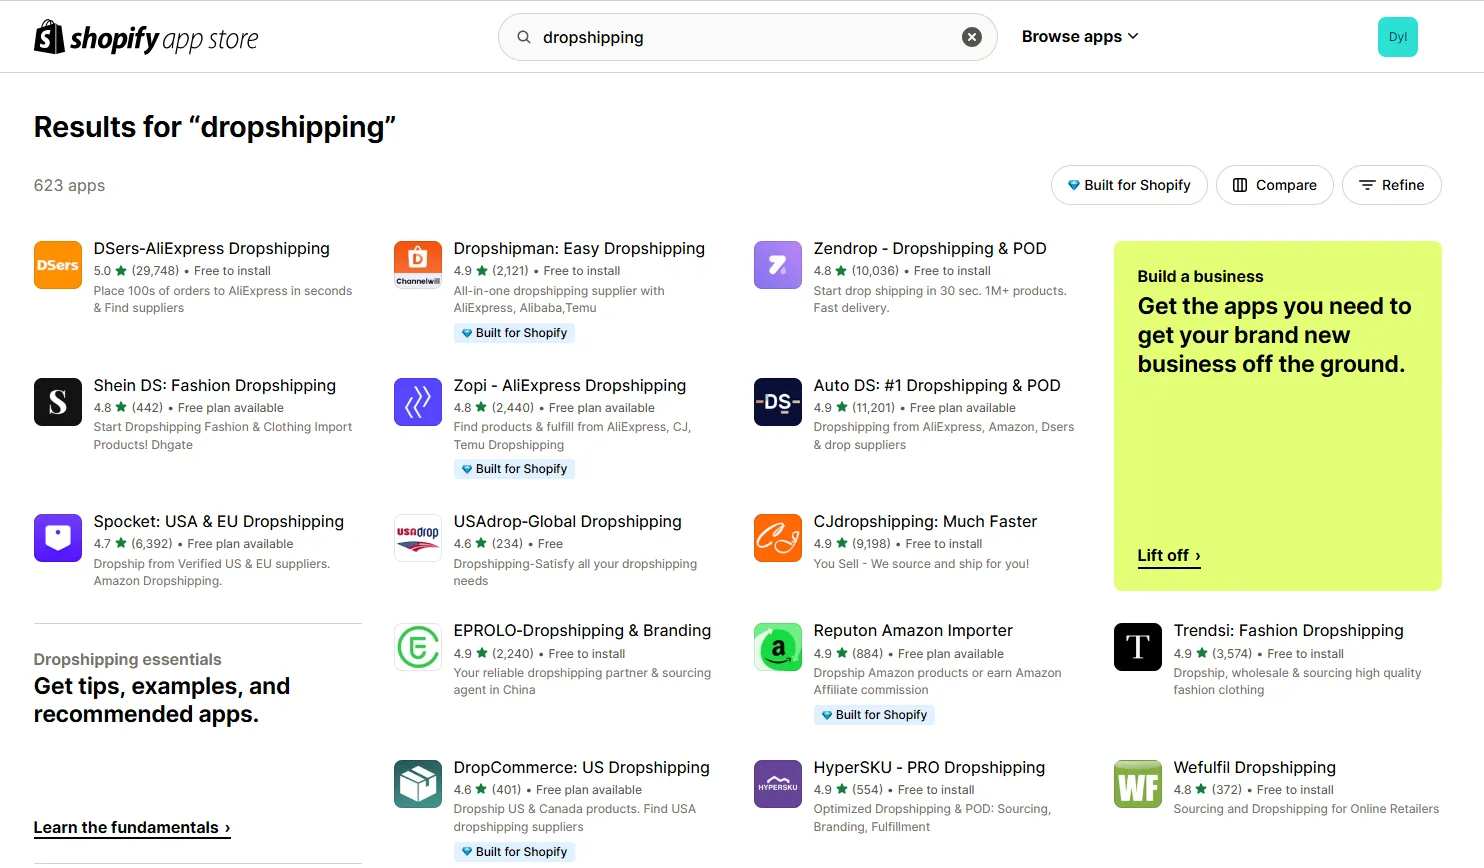Viewport: 1484px width, 868px height.
Task: Clear the dropshipping search query
Action: 972,37
